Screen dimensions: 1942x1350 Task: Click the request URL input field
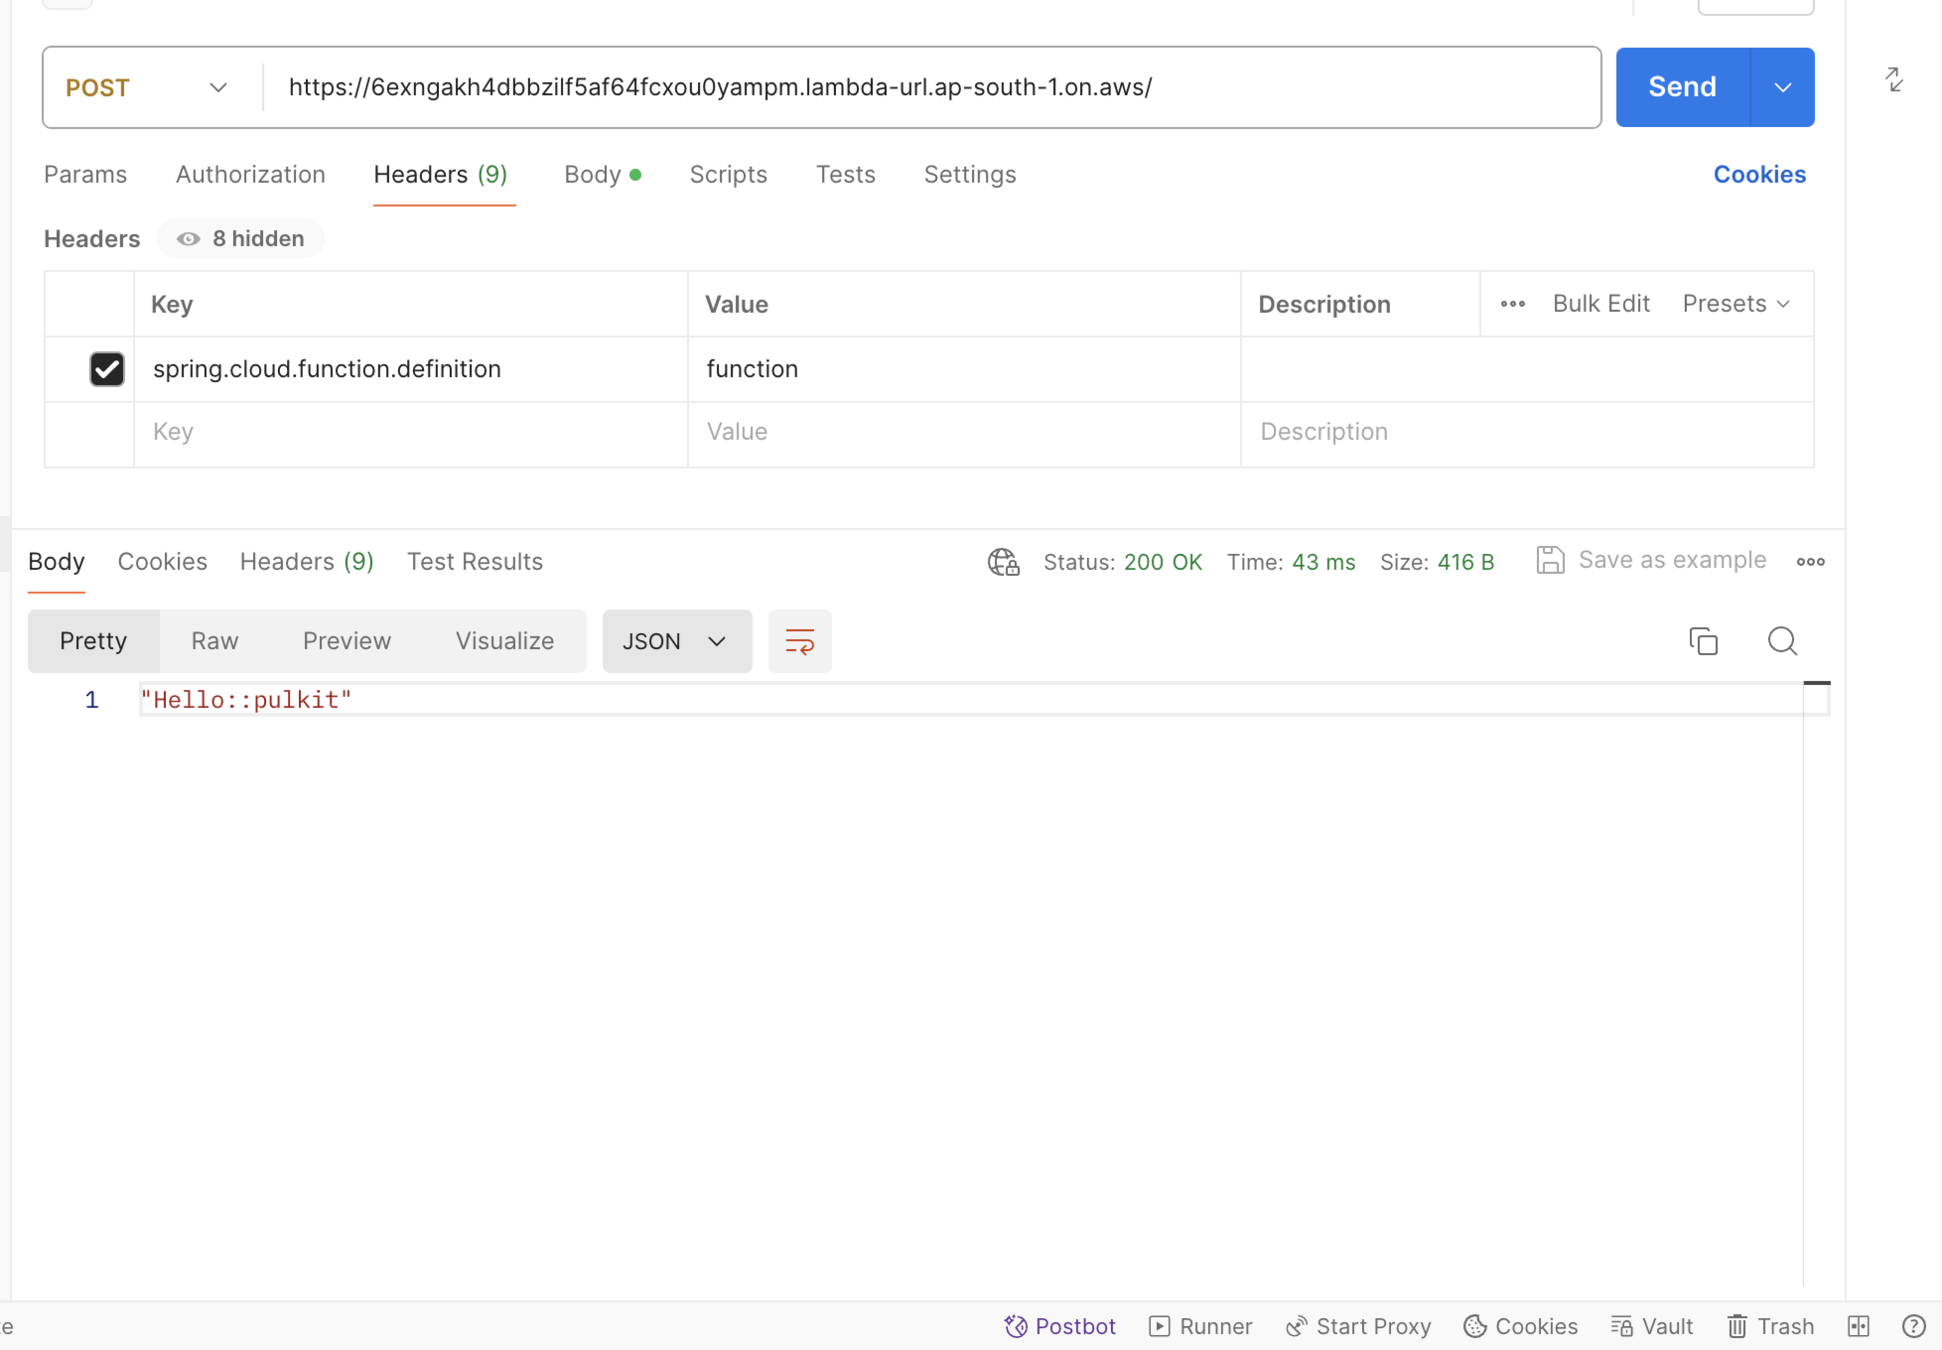coord(930,88)
